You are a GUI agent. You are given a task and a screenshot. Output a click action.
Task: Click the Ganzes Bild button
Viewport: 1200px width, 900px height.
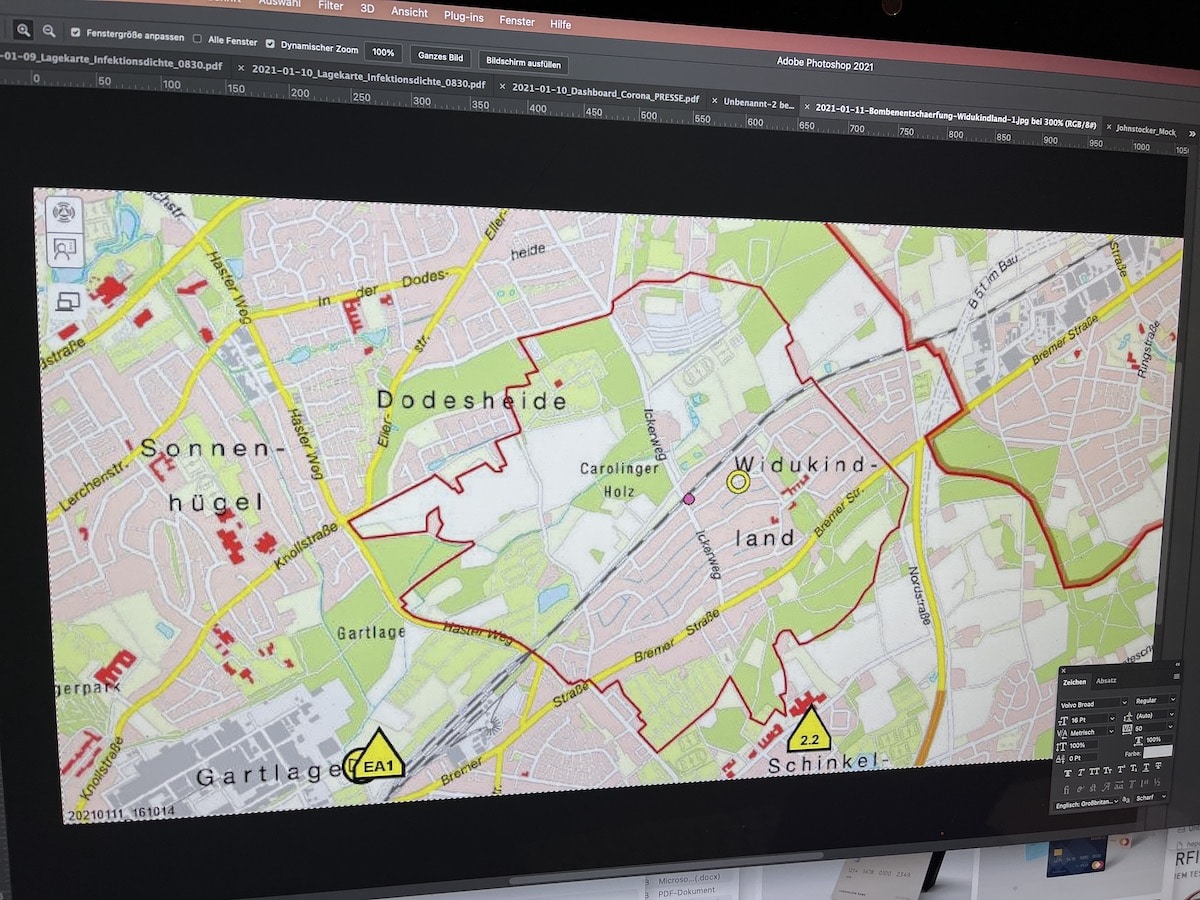(x=440, y=57)
